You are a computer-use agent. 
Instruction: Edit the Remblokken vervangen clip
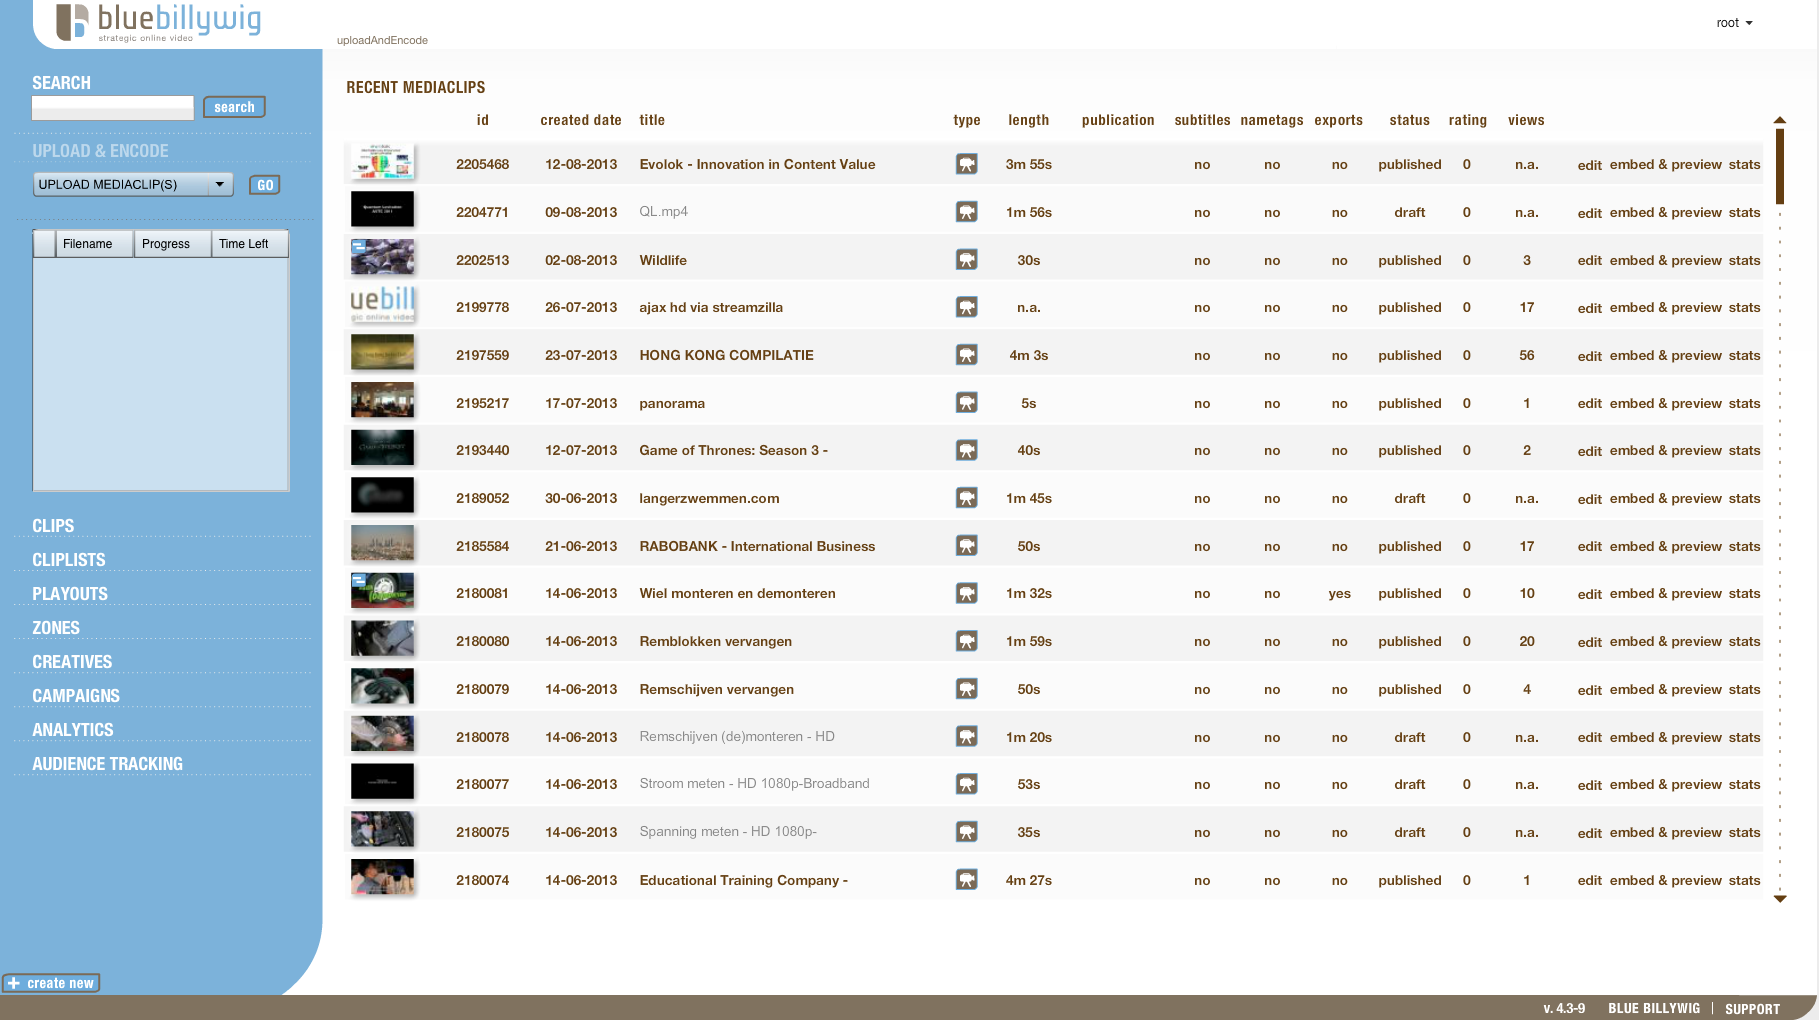pyautogui.click(x=1589, y=641)
